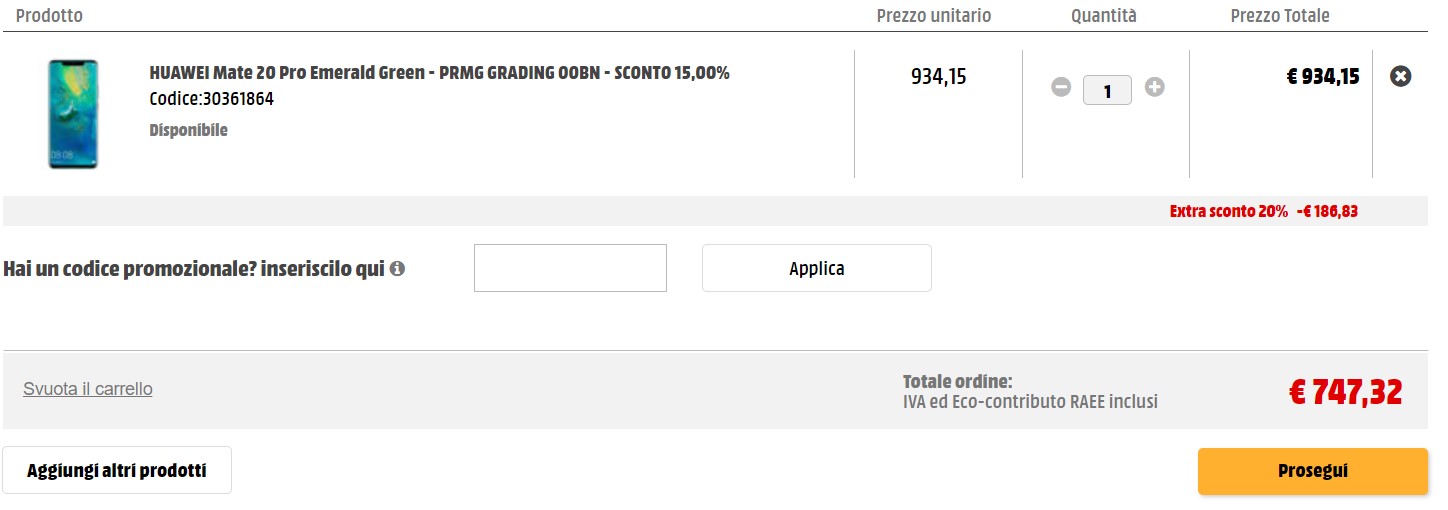The image size is (1448, 510).
Task: Click Aggiungi altri prodotti button
Action: point(117,470)
